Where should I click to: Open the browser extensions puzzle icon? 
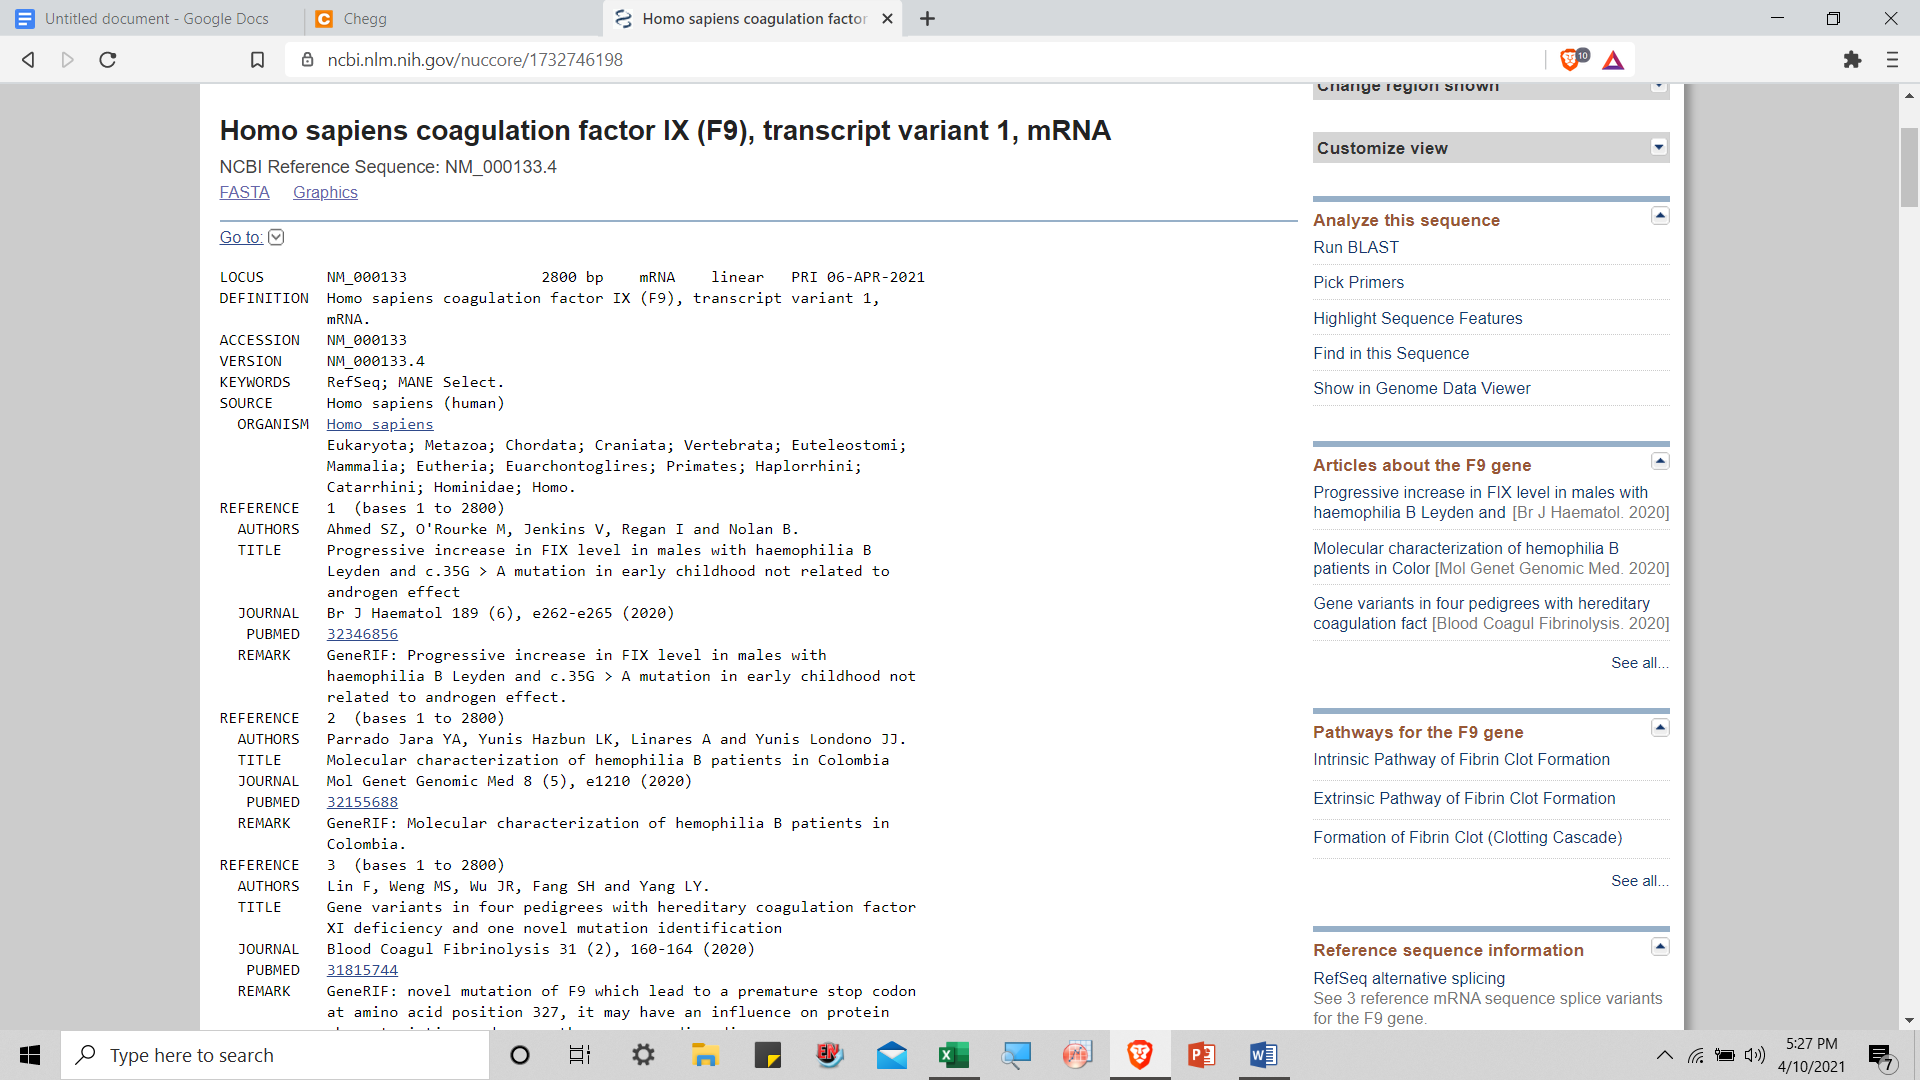pyautogui.click(x=1852, y=60)
